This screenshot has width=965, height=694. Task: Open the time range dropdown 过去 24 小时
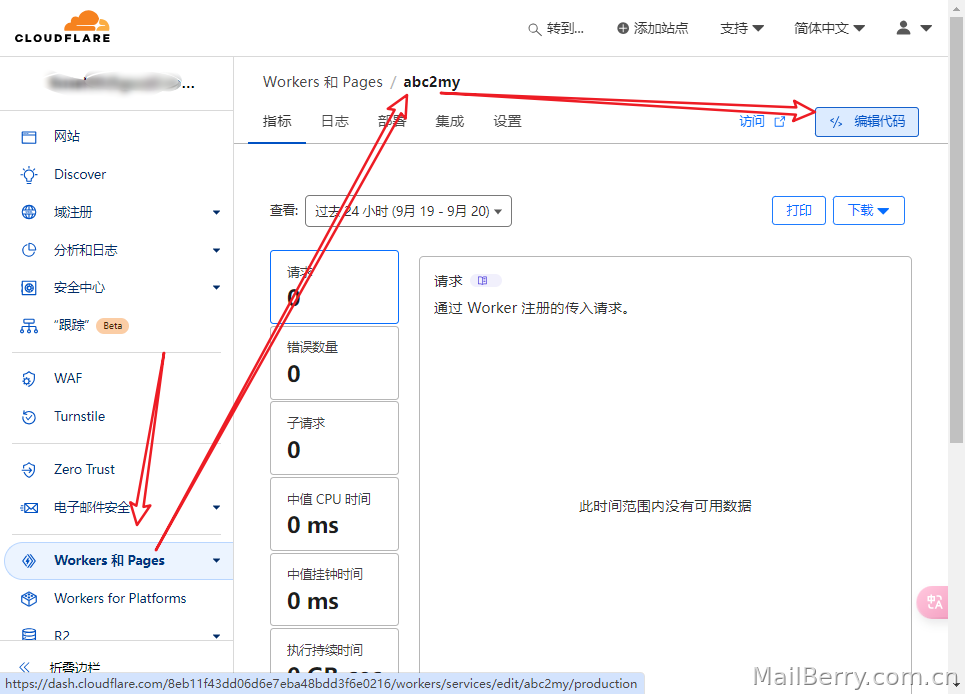(x=408, y=211)
